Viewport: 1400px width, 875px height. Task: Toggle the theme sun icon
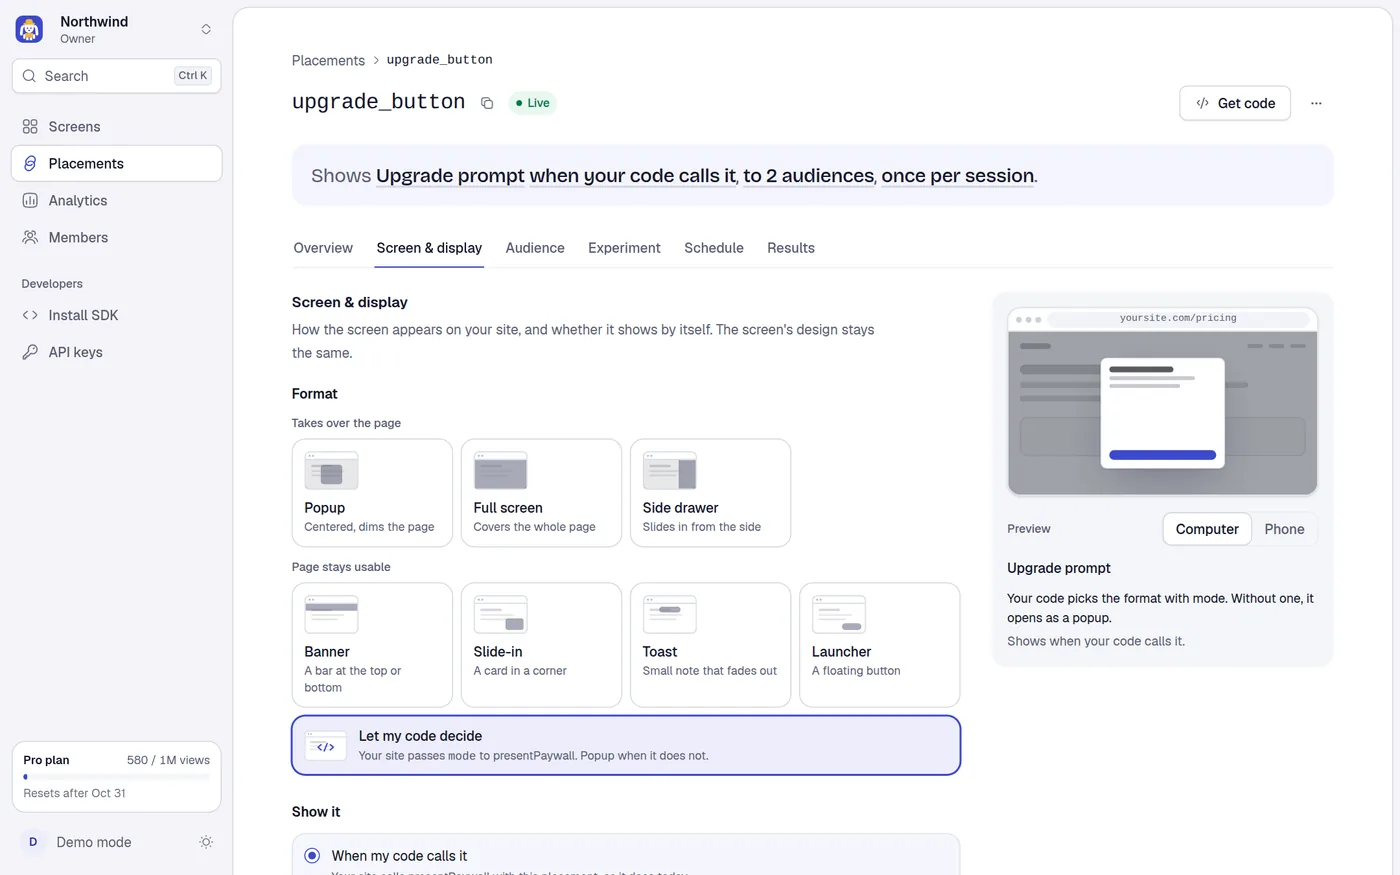click(206, 842)
